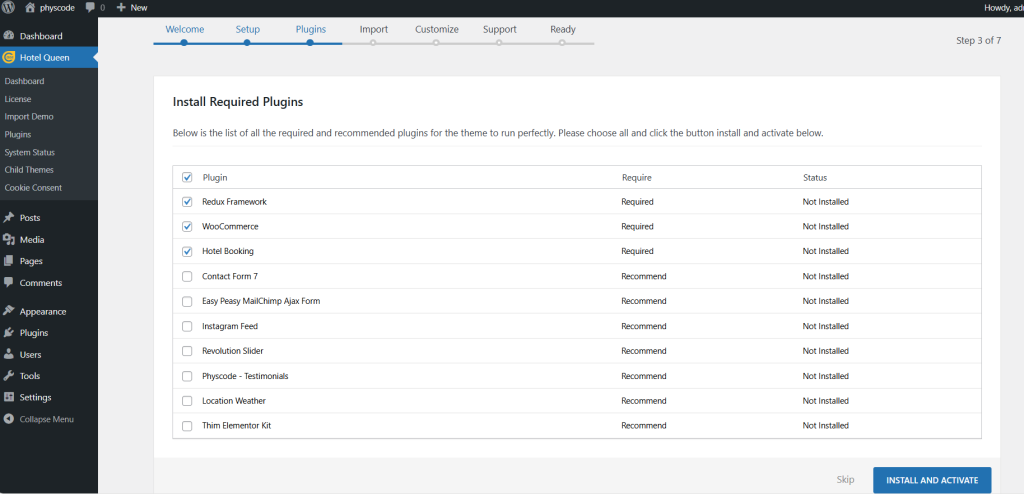Open the Hotel Queen Plugins submenu item
Viewport: 1024px width, 494px height.
[18, 134]
